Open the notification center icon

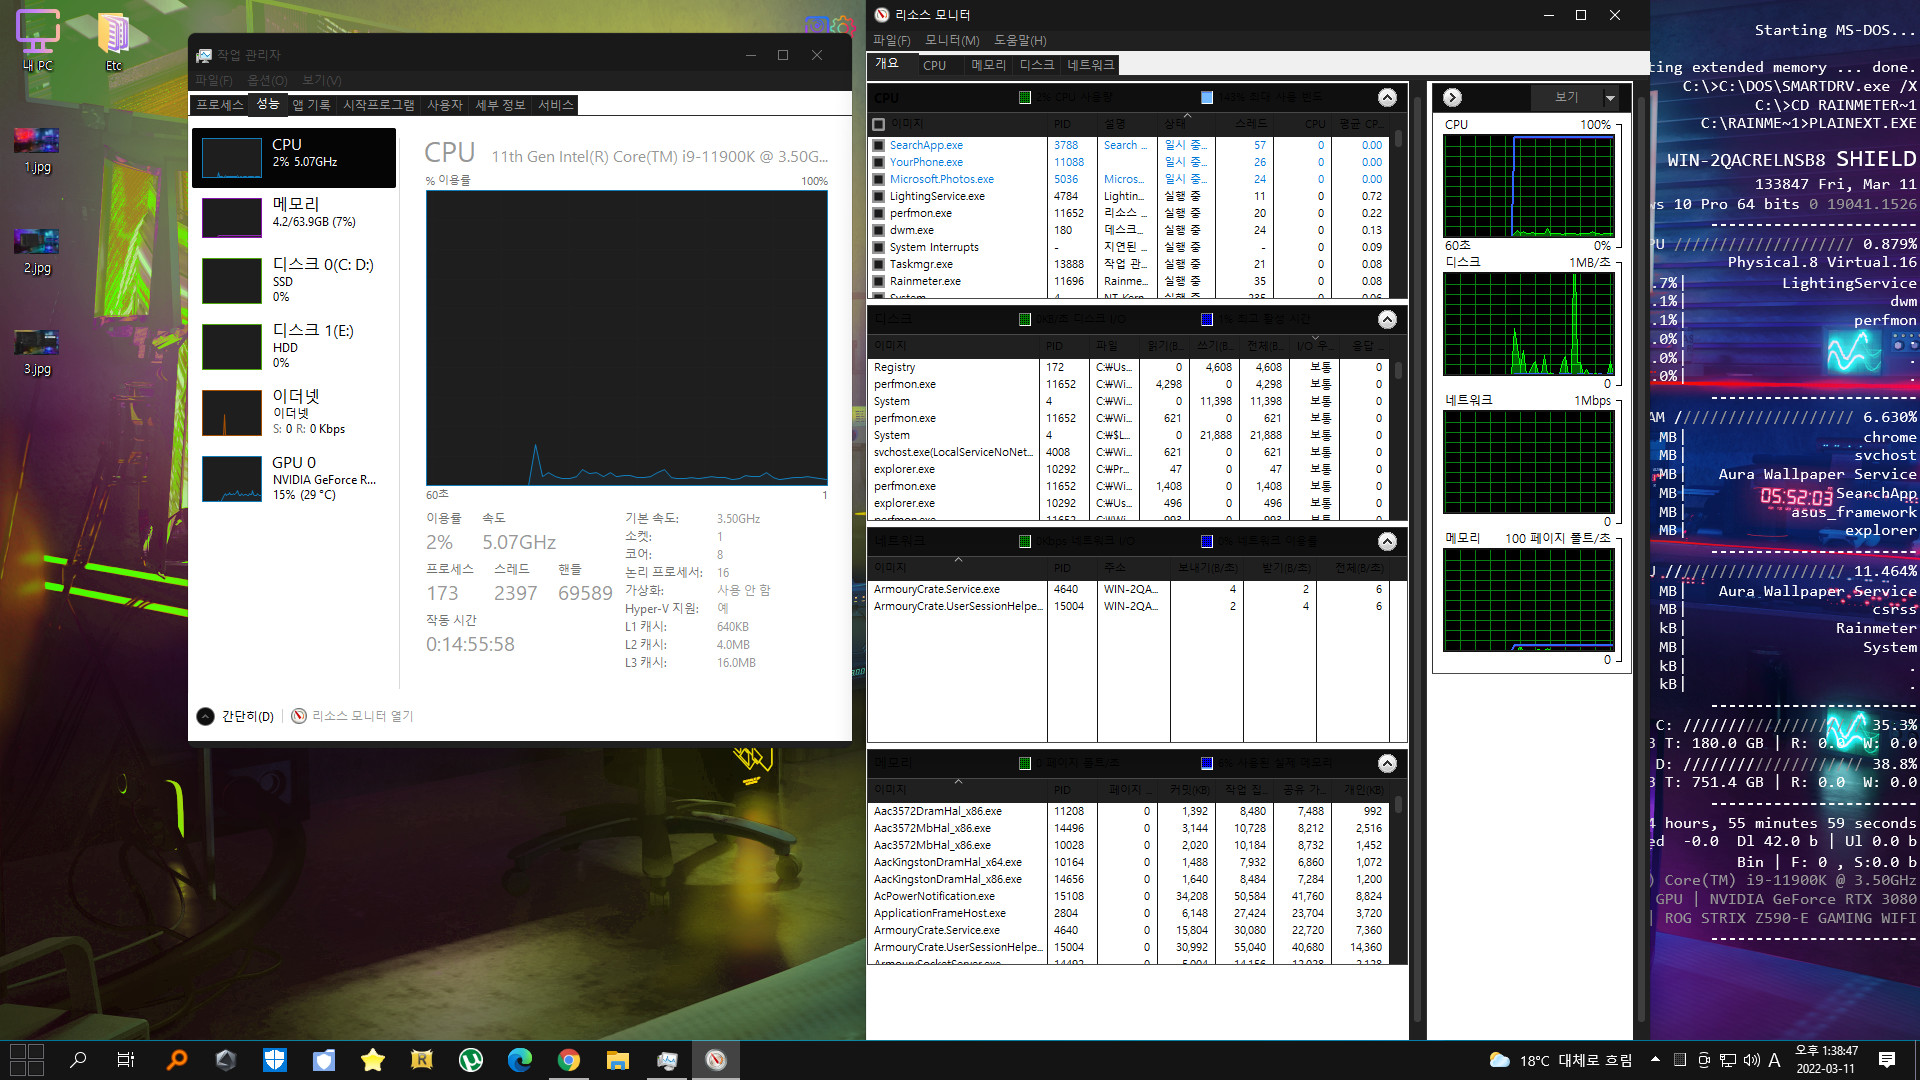[x=1887, y=1060]
